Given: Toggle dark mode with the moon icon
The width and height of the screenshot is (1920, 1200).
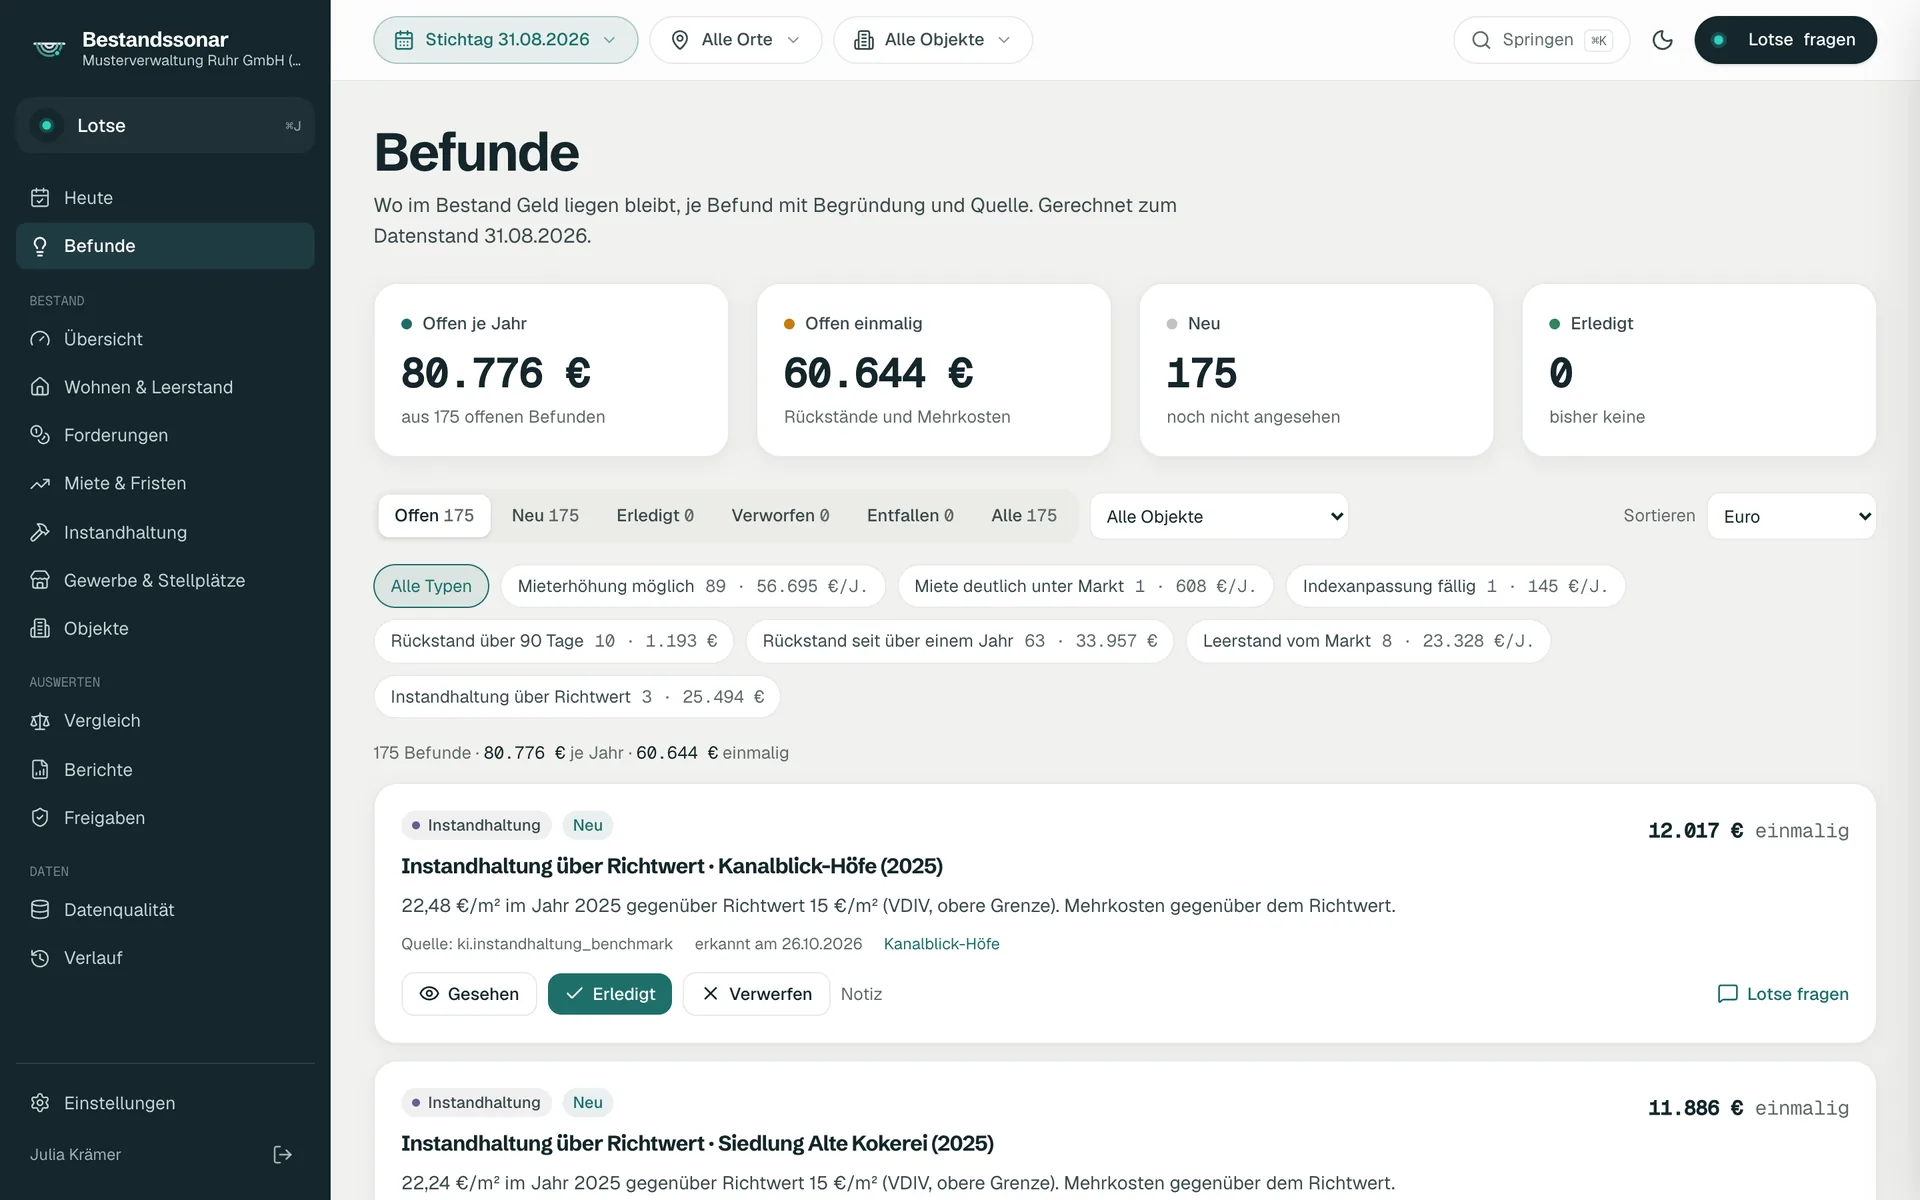Looking at the screenshot, I should coord(1662,40).
